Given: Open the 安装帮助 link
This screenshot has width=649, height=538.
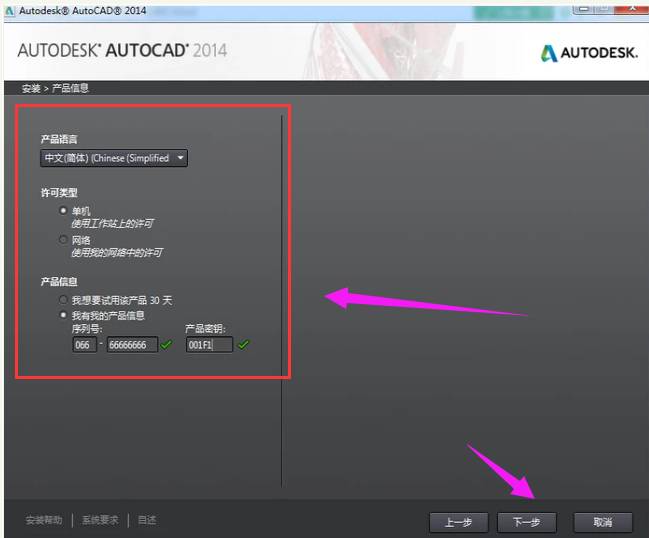Looking at the screenshot, I should [44, 520].
